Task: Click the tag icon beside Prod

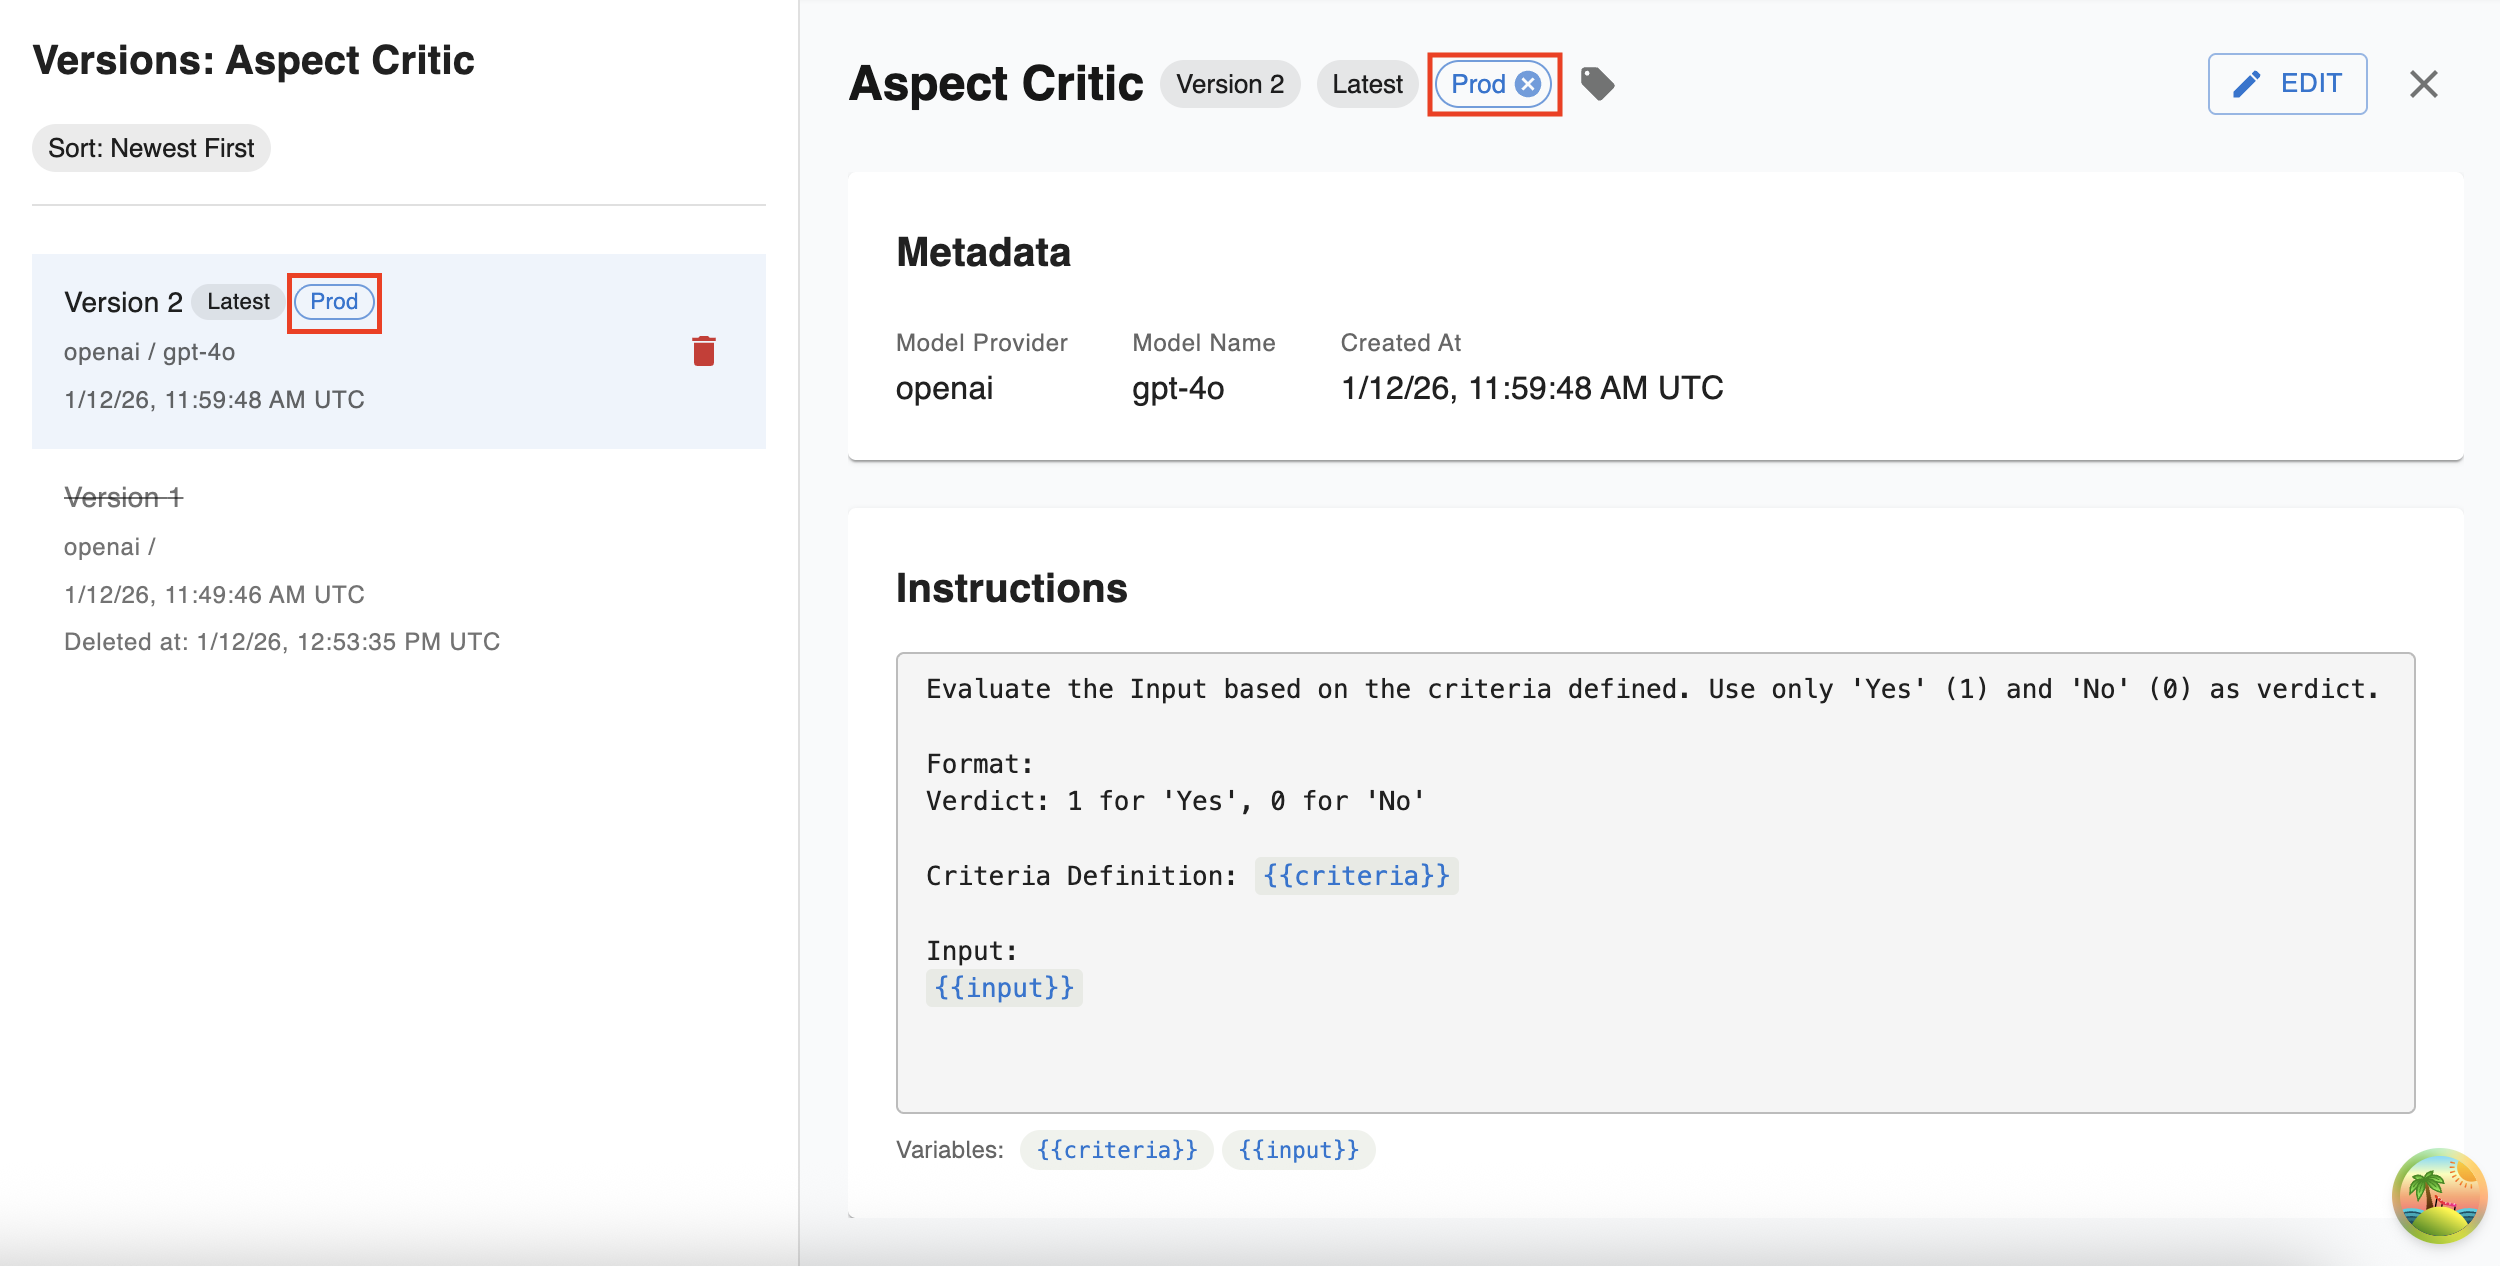Action: click(x=1597, y=84)
